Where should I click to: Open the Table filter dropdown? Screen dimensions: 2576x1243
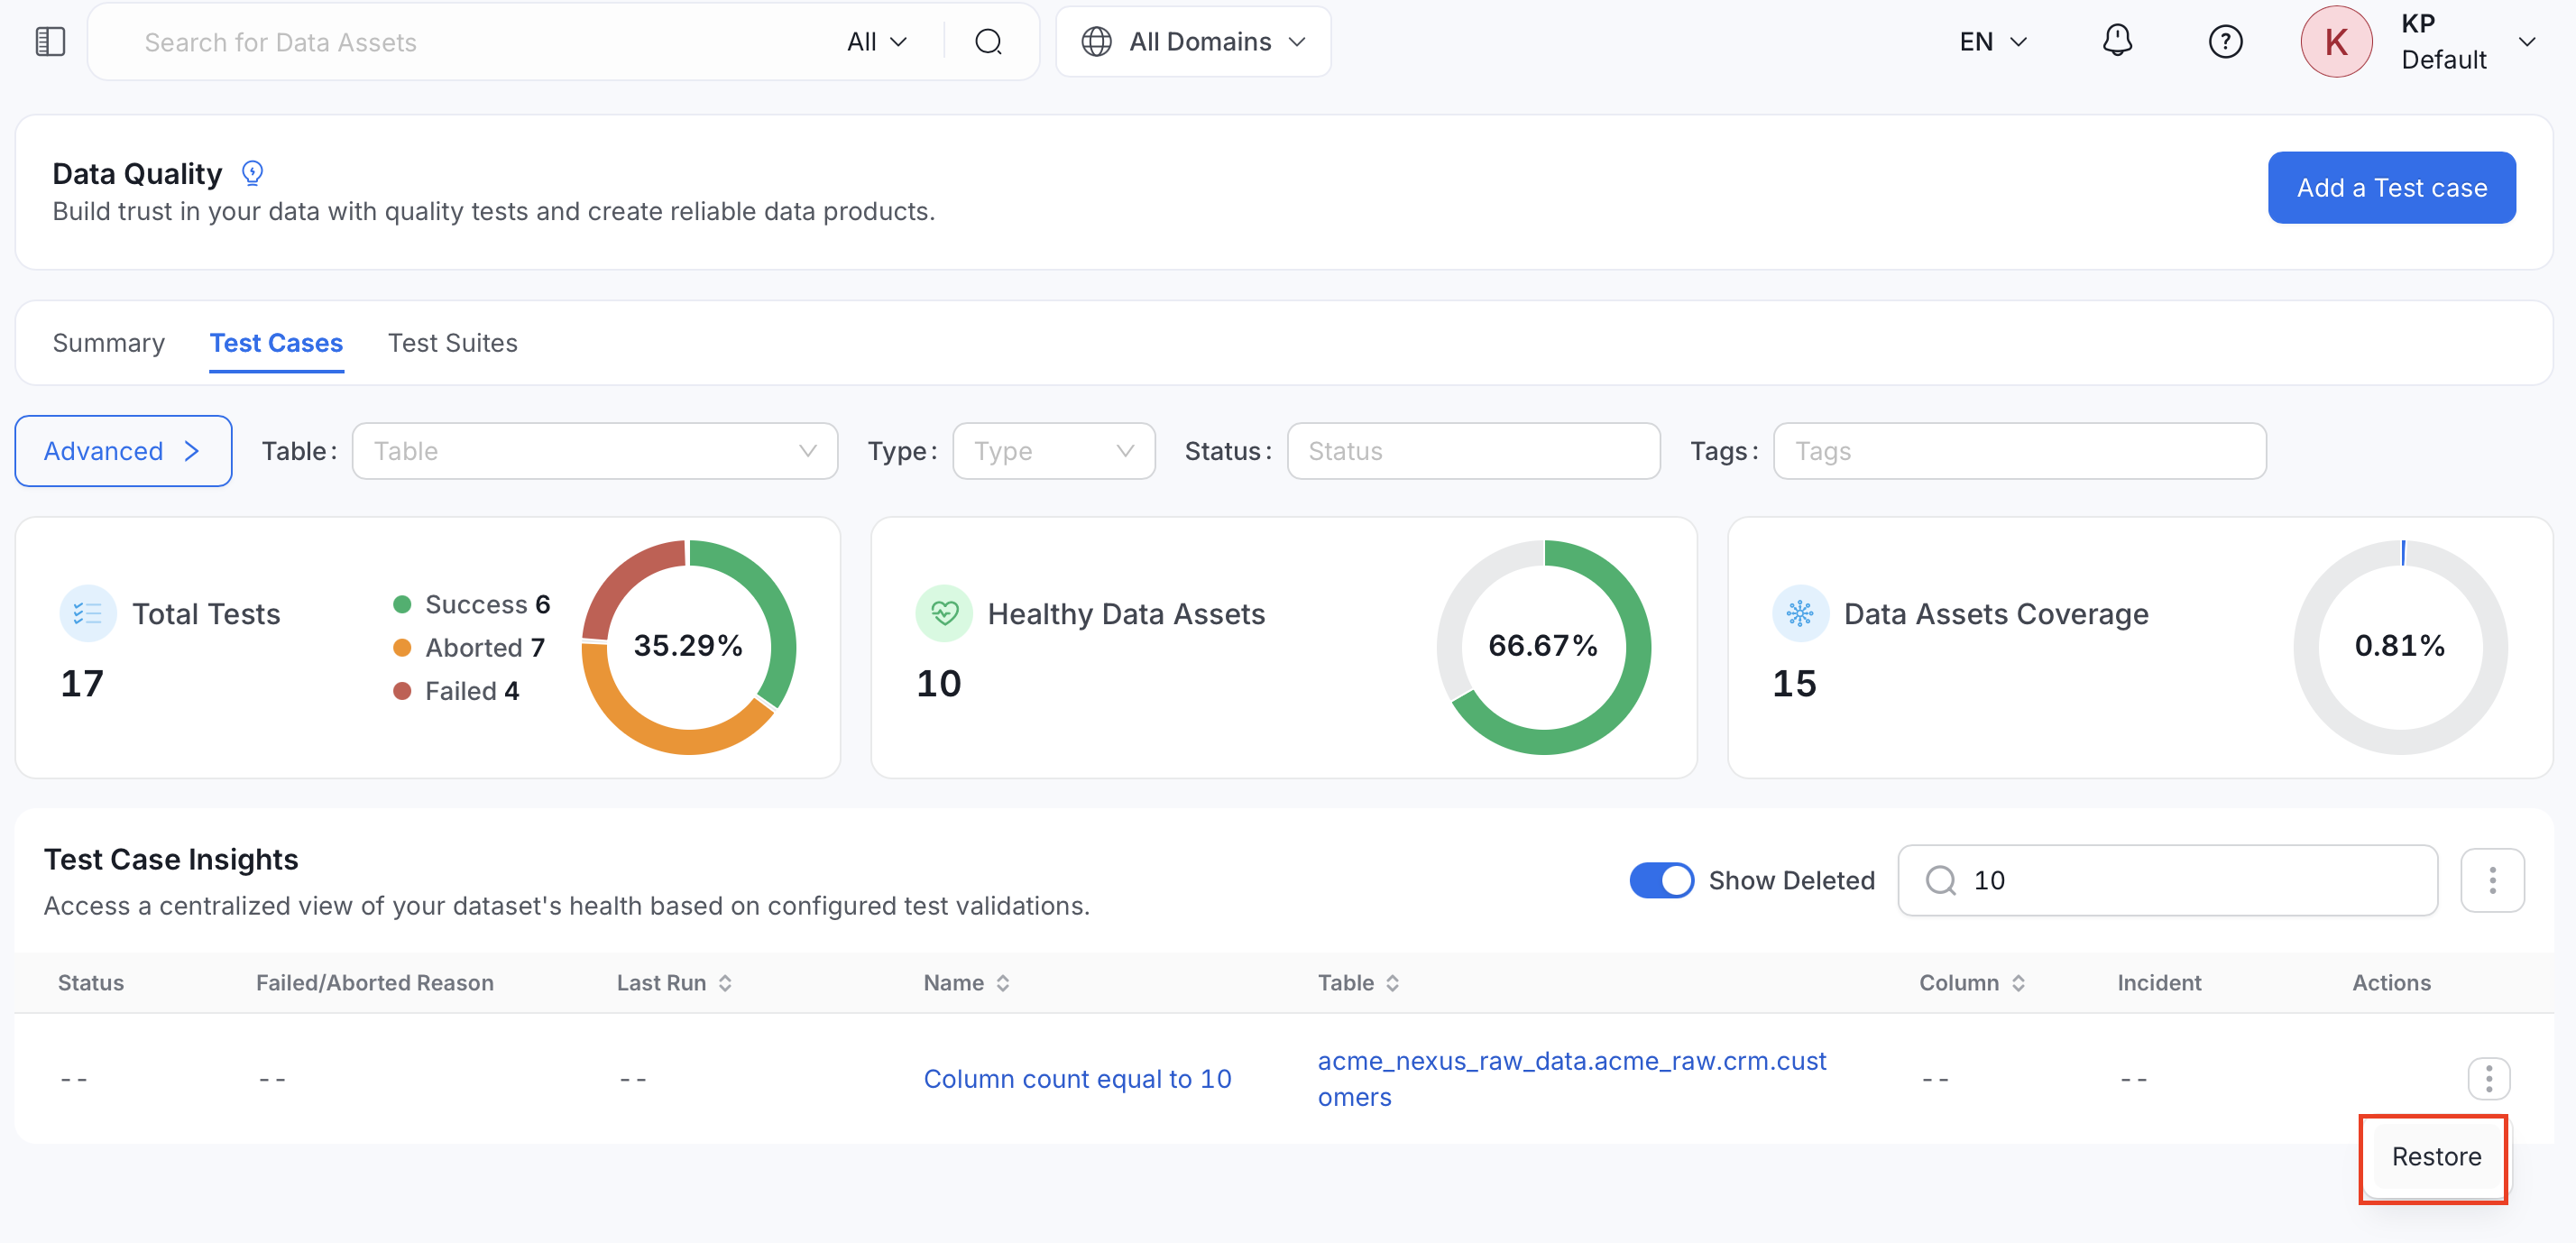(x=594, y=451)
